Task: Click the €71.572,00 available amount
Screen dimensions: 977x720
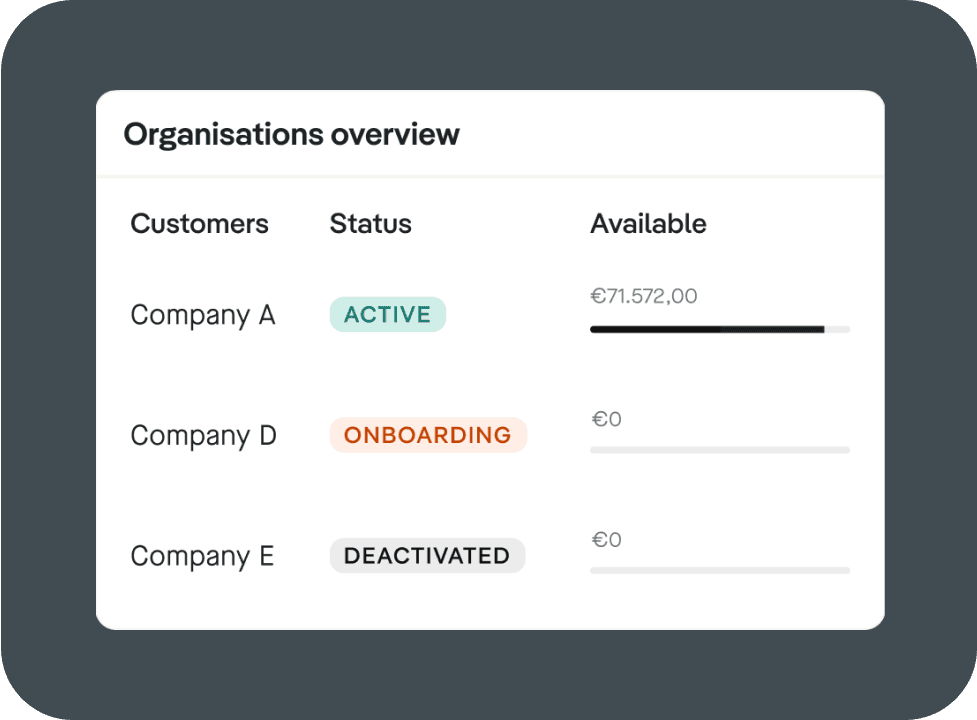Action: click(x=644, y=296)
